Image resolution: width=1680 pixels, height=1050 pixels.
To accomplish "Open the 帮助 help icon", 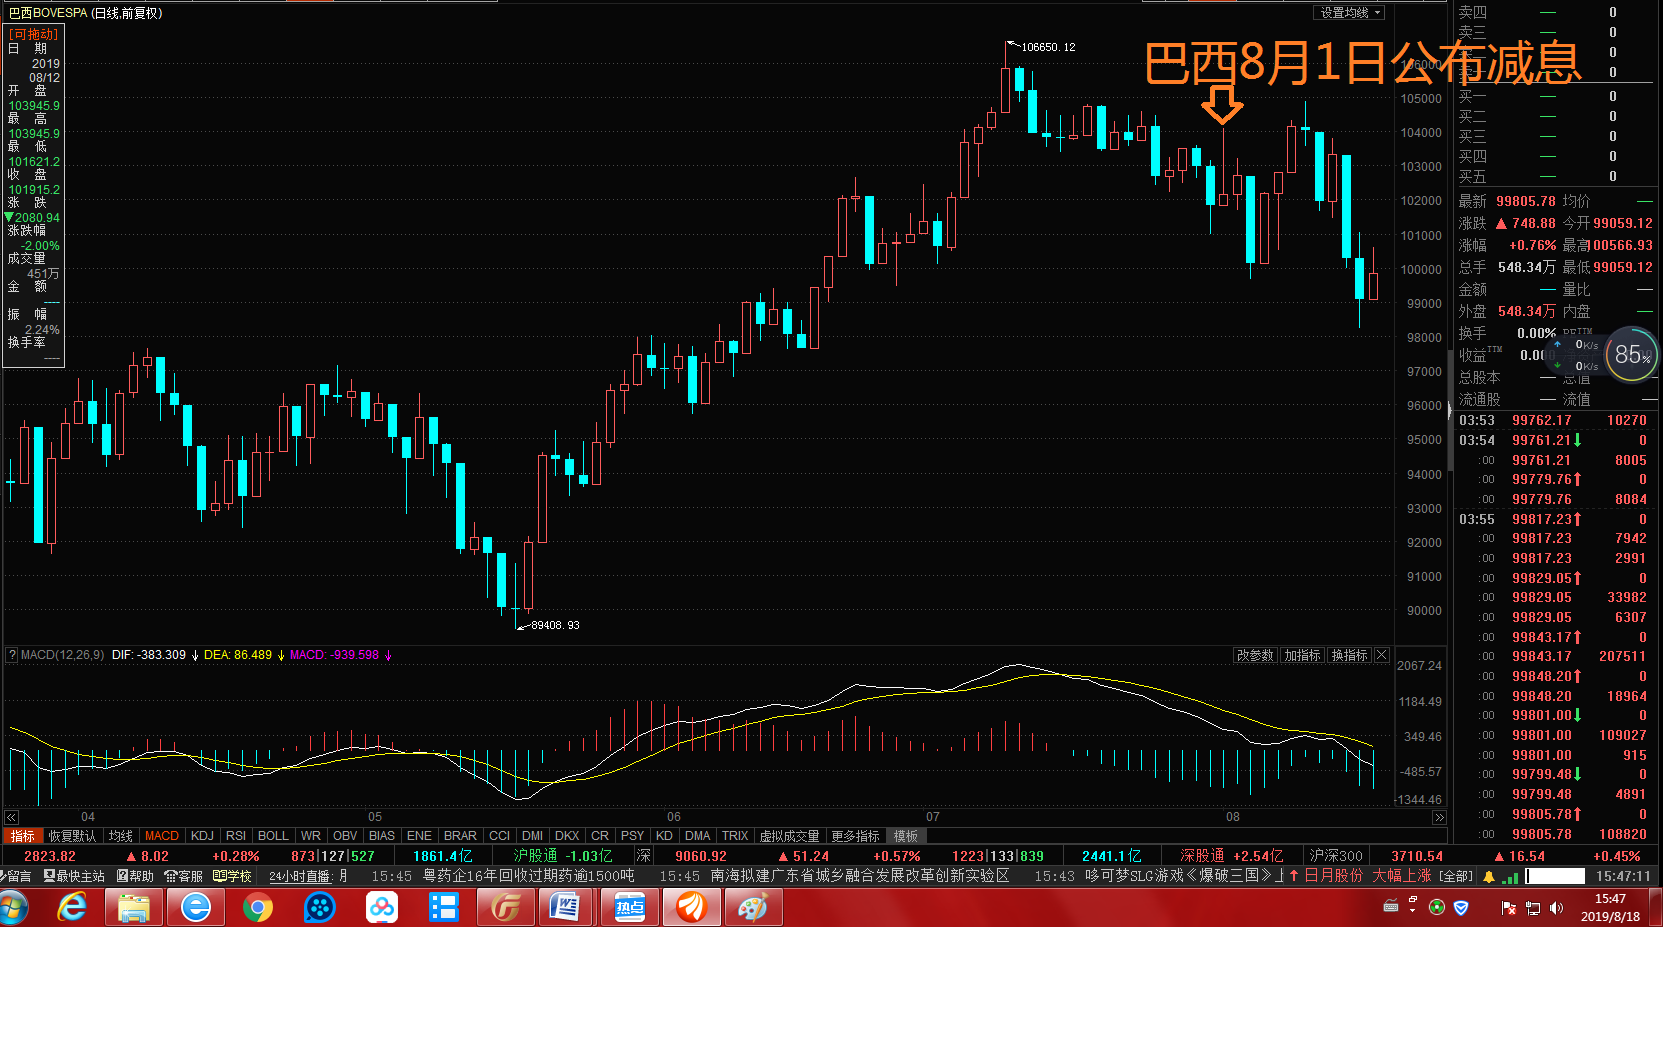I will click(x=135, y=876).
